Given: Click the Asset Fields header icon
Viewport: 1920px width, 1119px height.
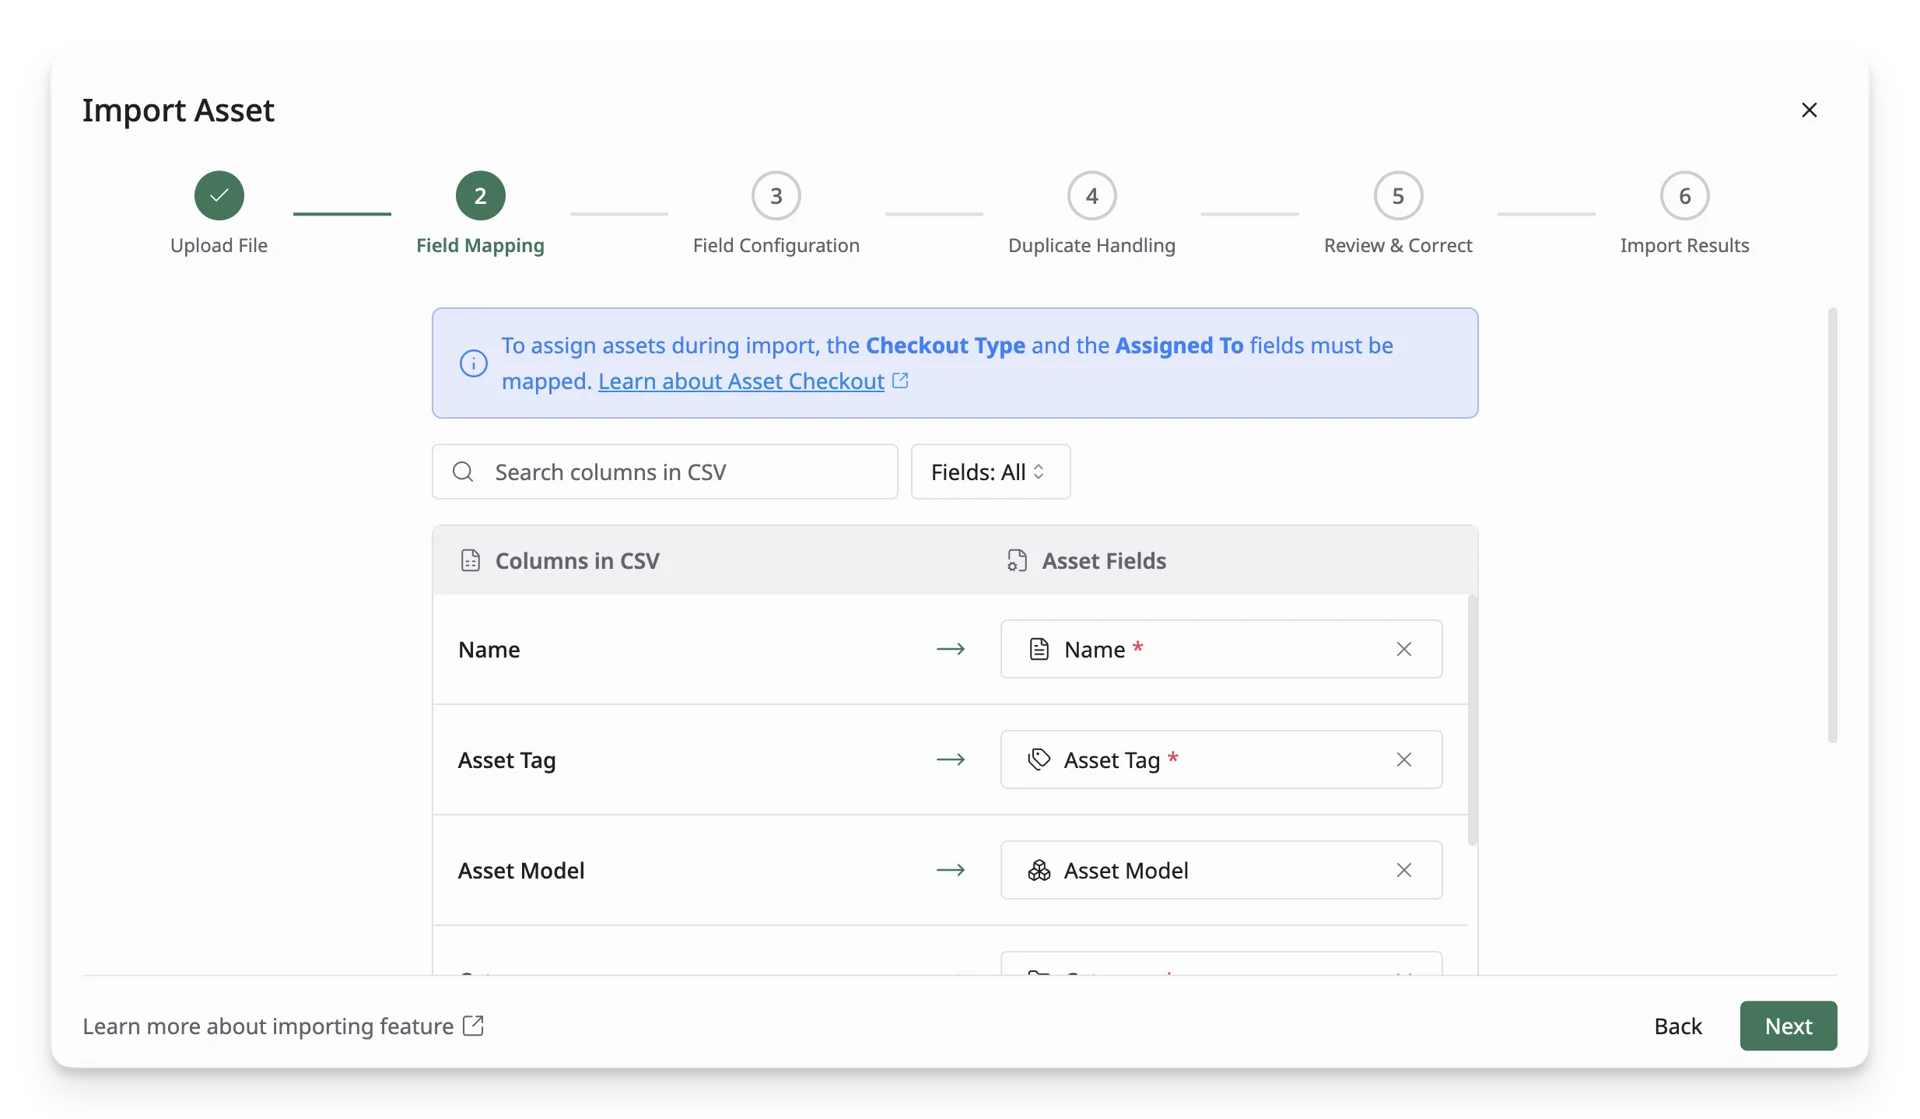Looking at the screenshot, I should tap(1017, 560).
